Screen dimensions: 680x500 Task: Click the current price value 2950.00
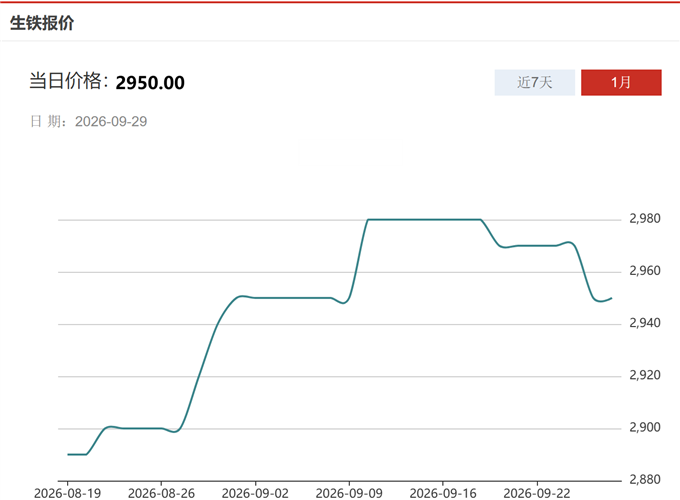pyautogui.click(x=150, y=82)
